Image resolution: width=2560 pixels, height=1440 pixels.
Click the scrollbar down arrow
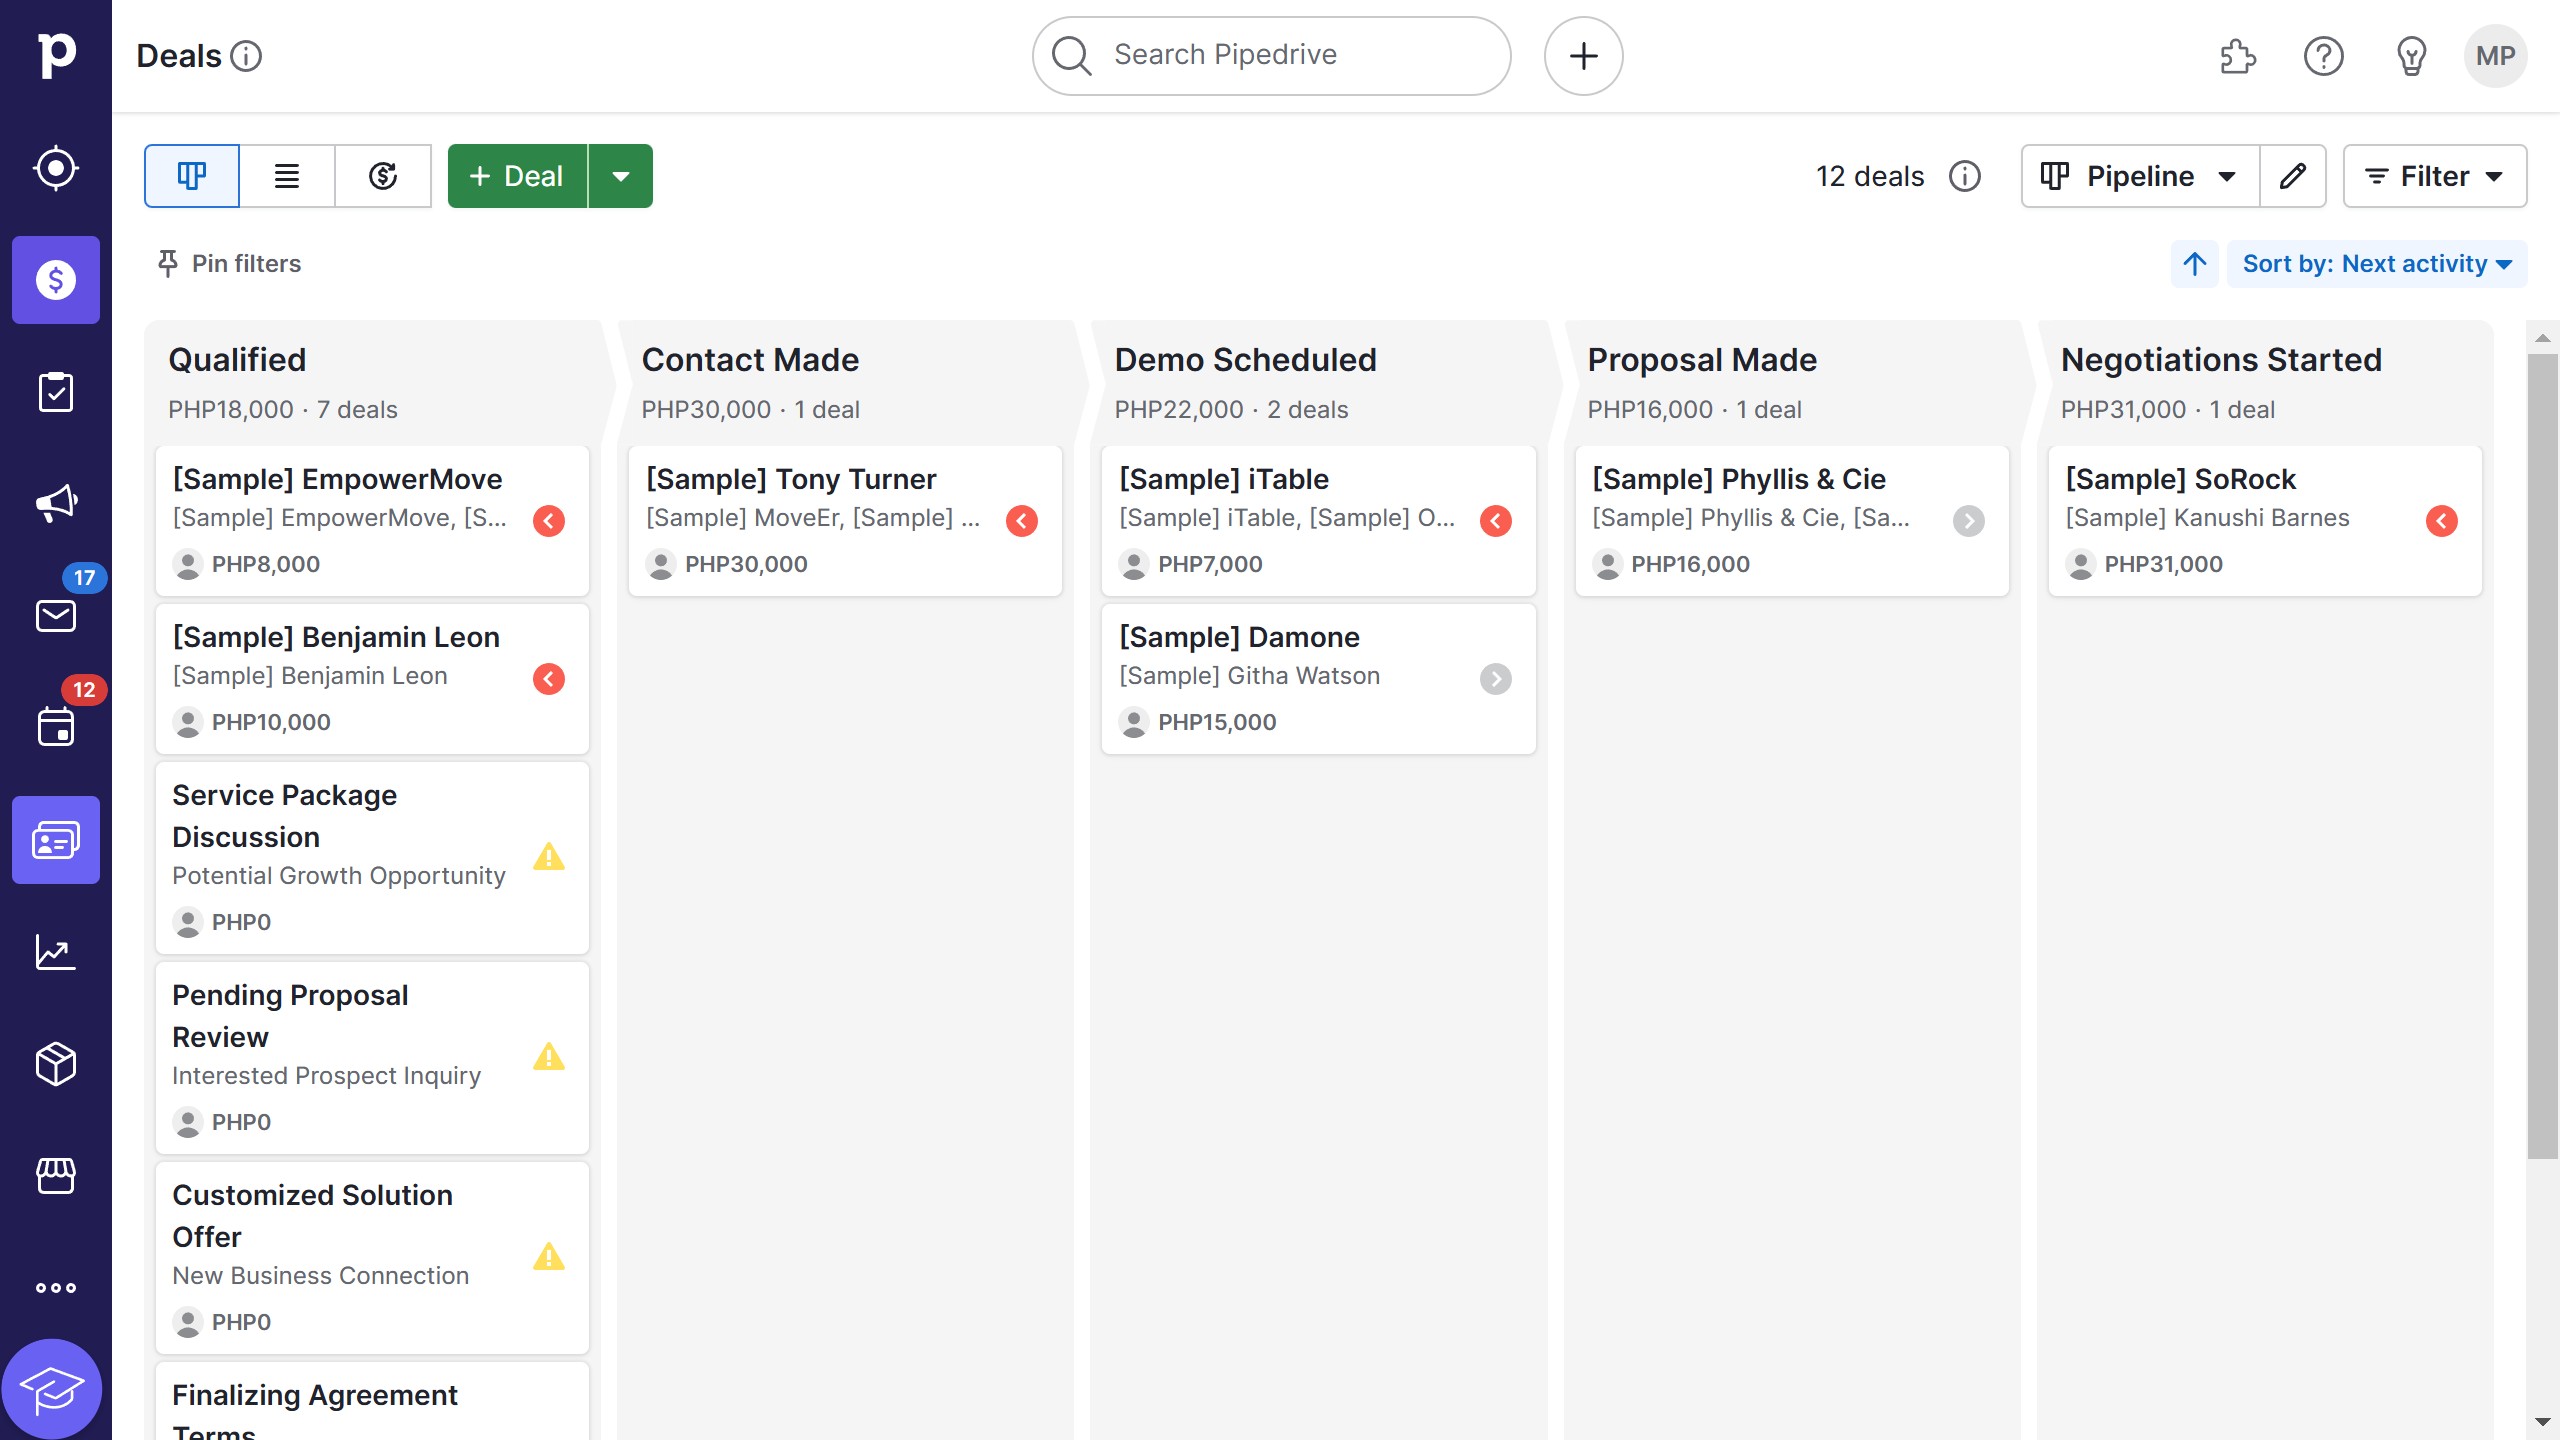click(2542, 1422)
